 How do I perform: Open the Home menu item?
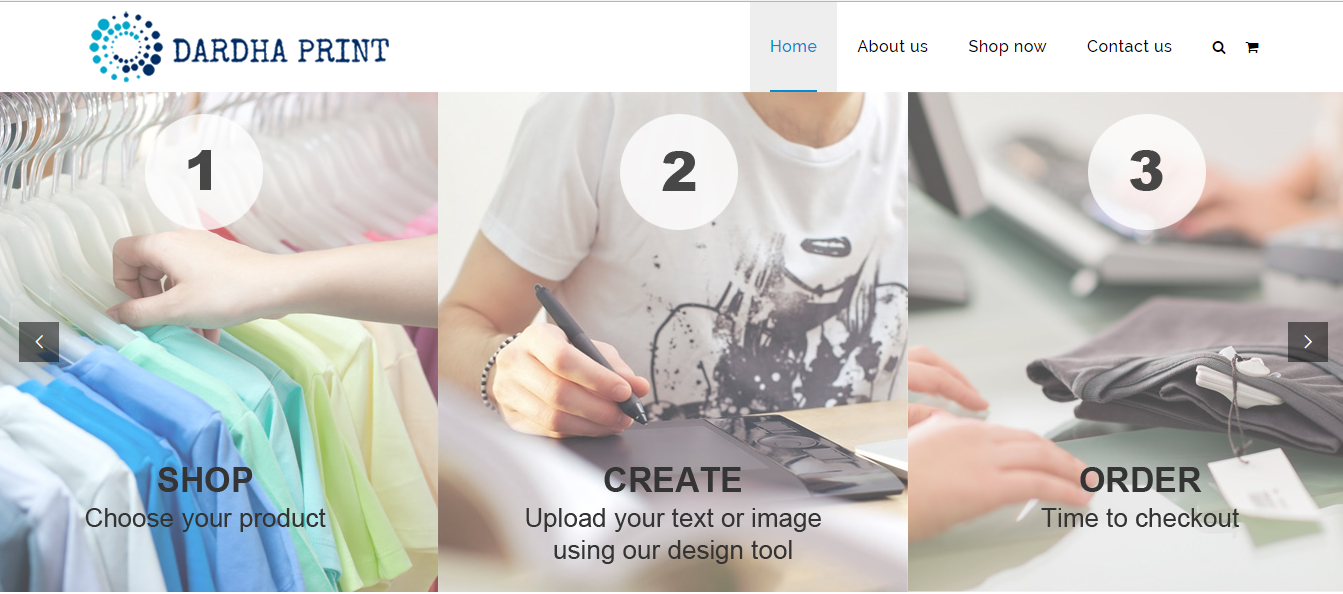pos(793,47)
